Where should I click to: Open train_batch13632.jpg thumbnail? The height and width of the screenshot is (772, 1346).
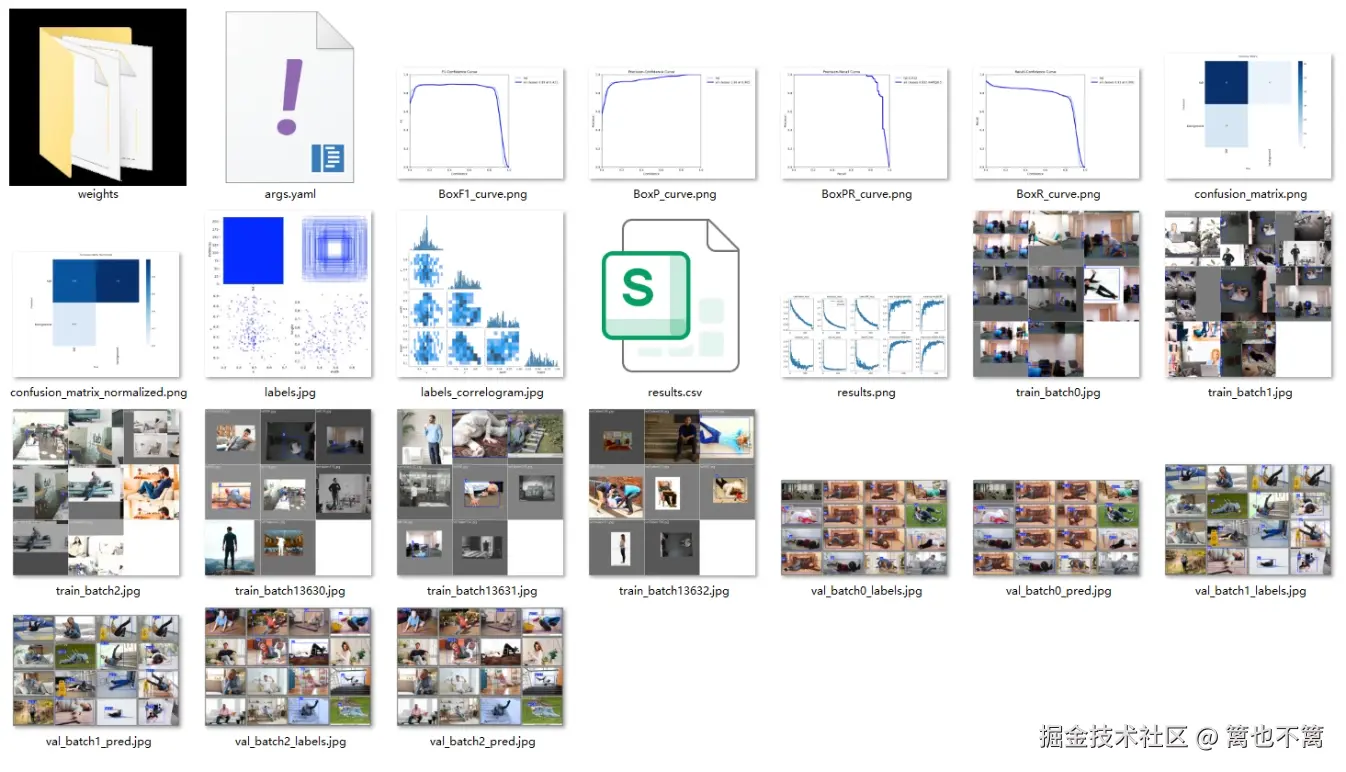pos(673,492)
